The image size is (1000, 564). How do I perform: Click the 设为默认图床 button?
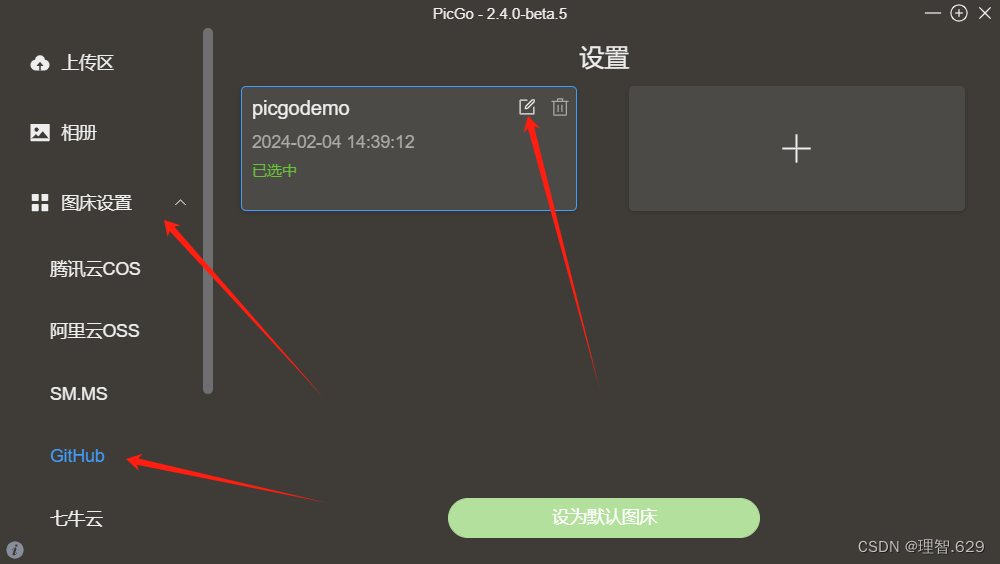pos(604,517)
